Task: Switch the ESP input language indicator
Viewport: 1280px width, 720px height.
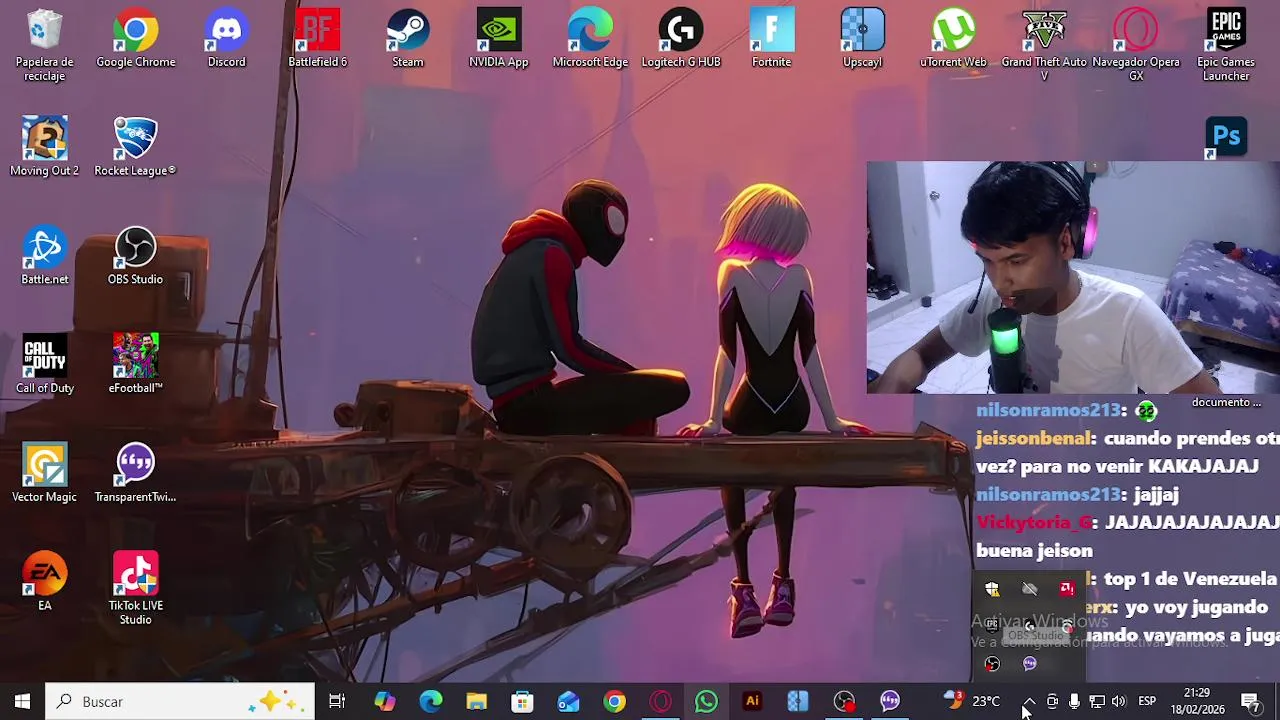Action: tap(1147, 702)
